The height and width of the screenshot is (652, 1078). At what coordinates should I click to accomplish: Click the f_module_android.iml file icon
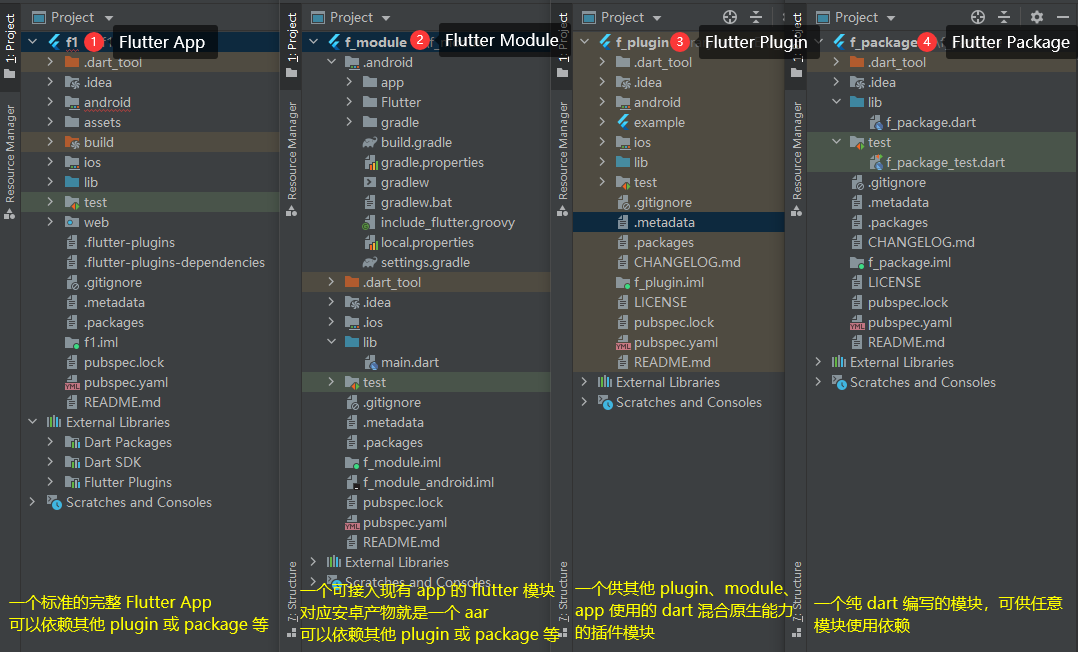pyautogui.click(x=352, y=482)
